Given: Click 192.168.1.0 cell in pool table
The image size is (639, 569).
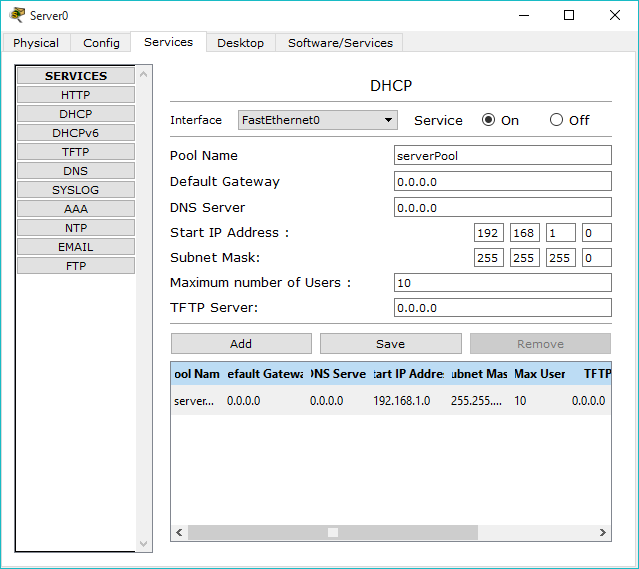Looking at the screenshot, I should point(402,401).
